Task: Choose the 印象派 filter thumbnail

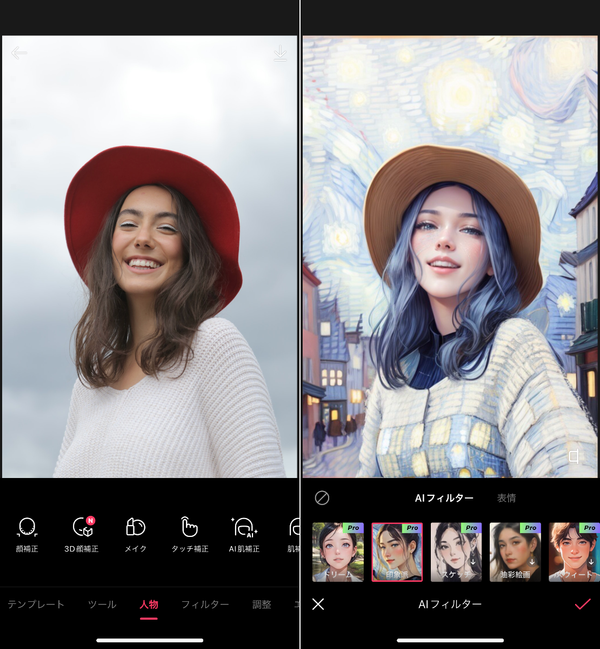Action: (x=397, y=552)
